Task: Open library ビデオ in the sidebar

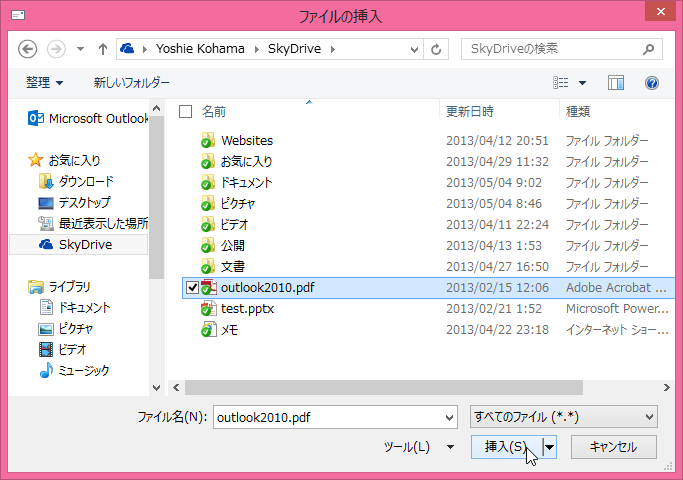Action: 62,349
